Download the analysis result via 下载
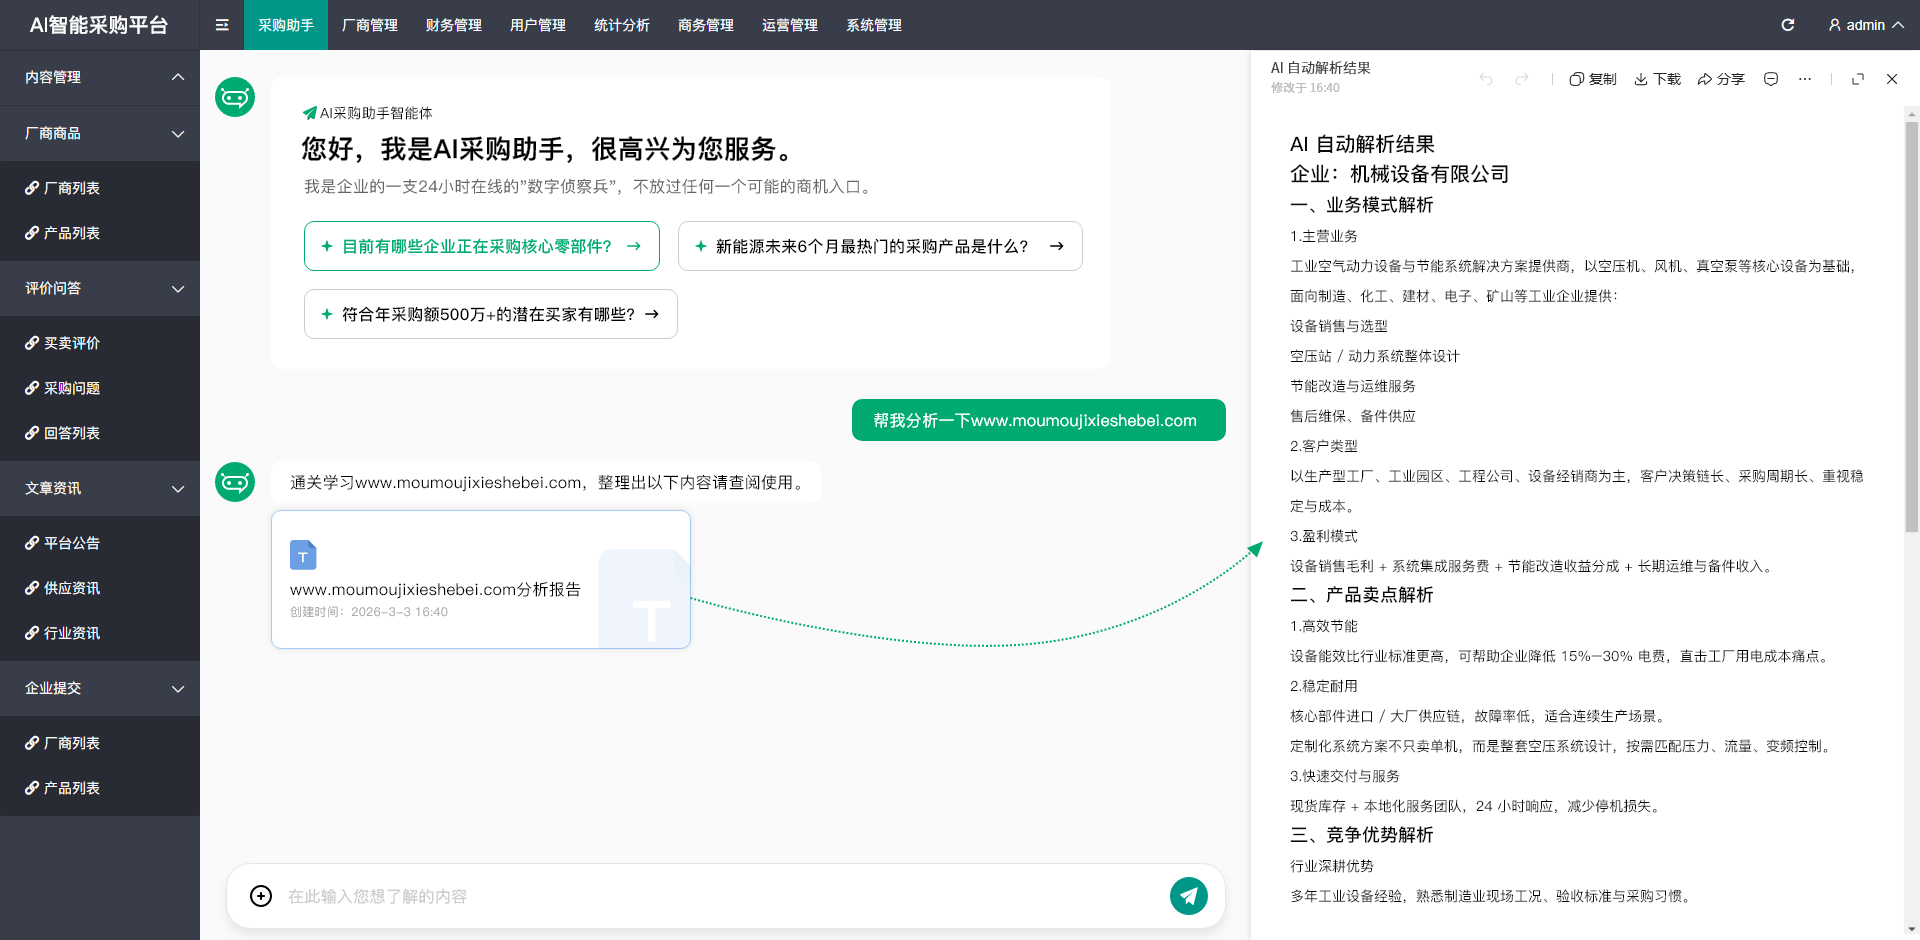The height and width of the screenshot is (940, 1920). 1657,79
